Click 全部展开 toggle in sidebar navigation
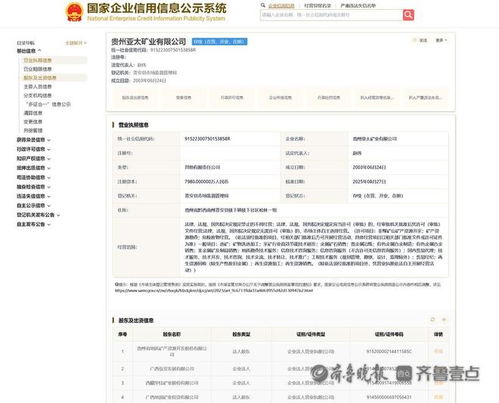This screenshot has height=403, width=499. pos(76,43)
